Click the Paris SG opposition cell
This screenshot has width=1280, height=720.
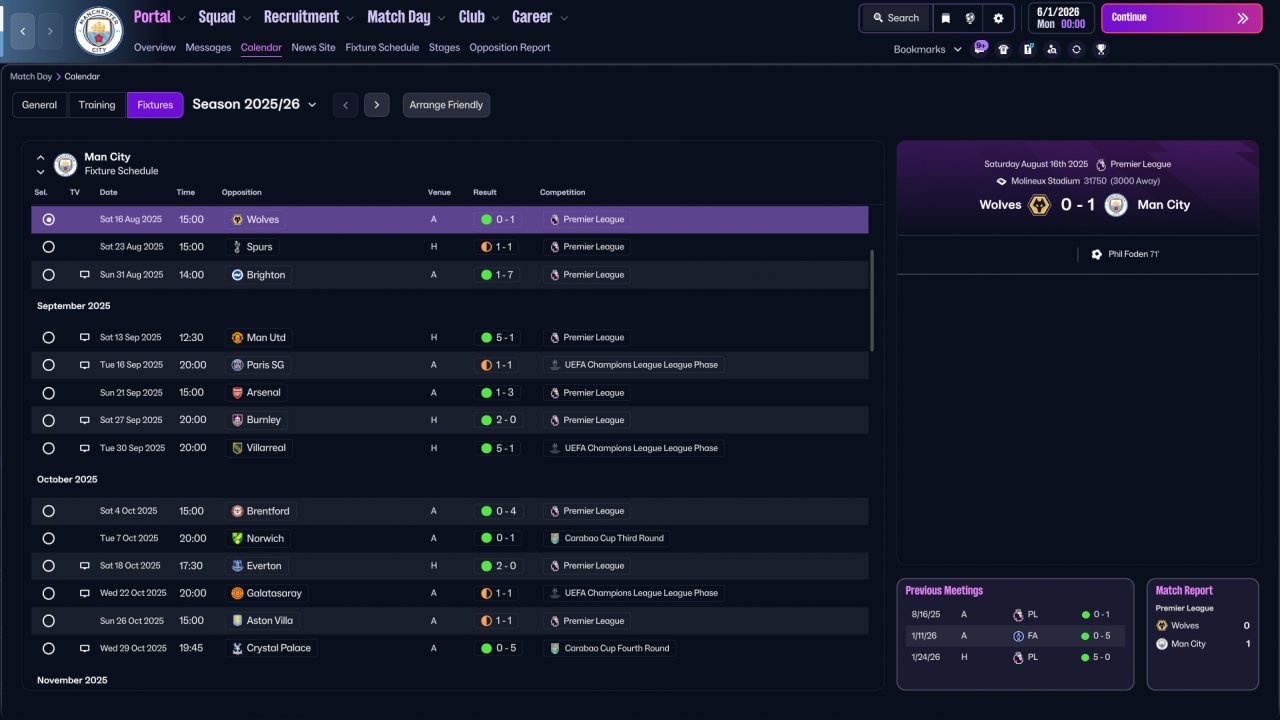tap(258, 365)
